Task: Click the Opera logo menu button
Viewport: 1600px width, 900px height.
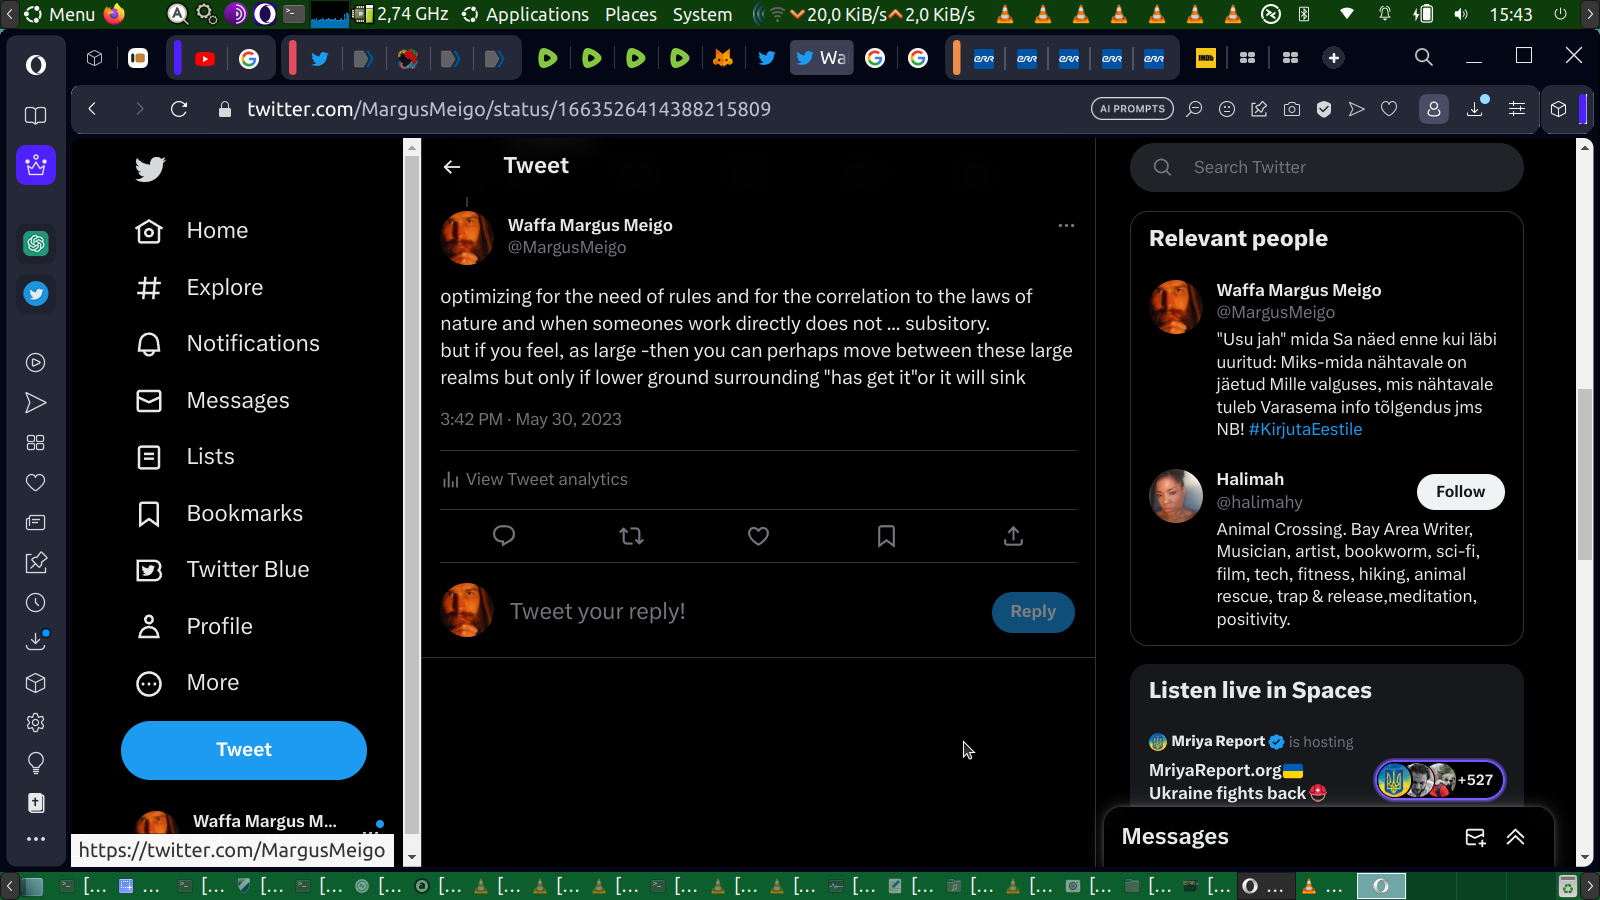Action: [36, 65]
